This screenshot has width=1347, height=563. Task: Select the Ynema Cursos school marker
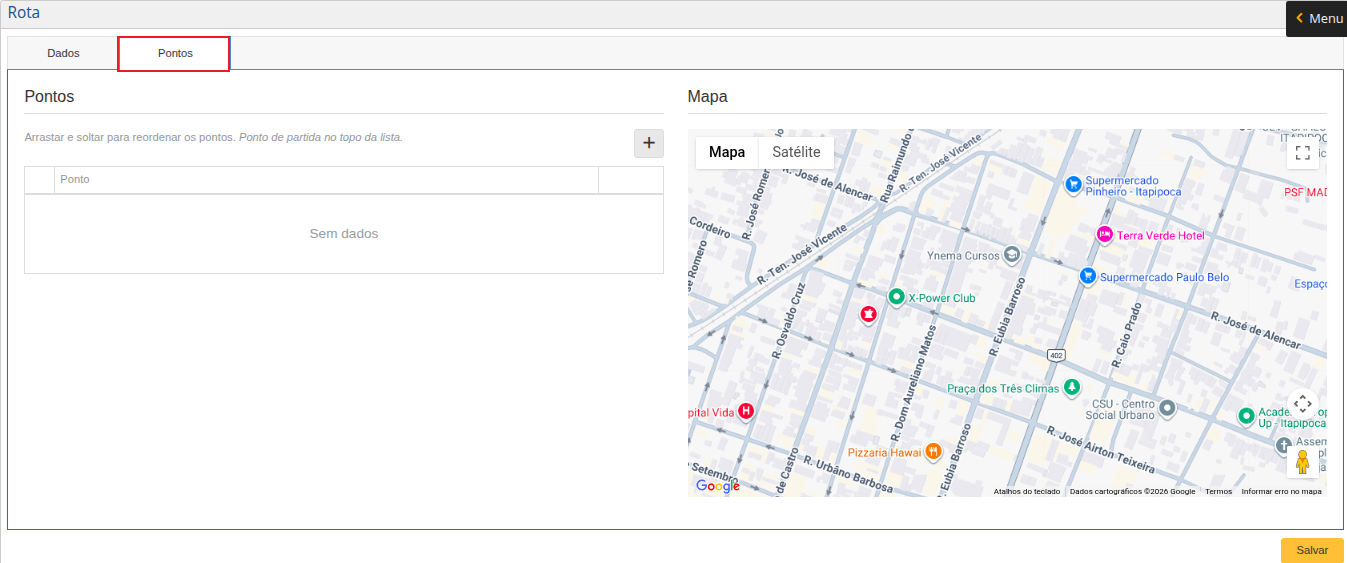pos(1012,255)
